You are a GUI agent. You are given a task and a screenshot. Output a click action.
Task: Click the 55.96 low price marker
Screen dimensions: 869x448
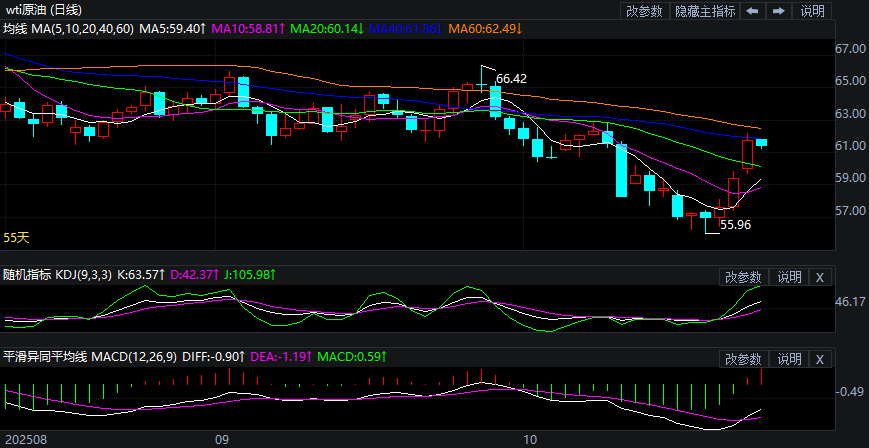coord(735,226)
